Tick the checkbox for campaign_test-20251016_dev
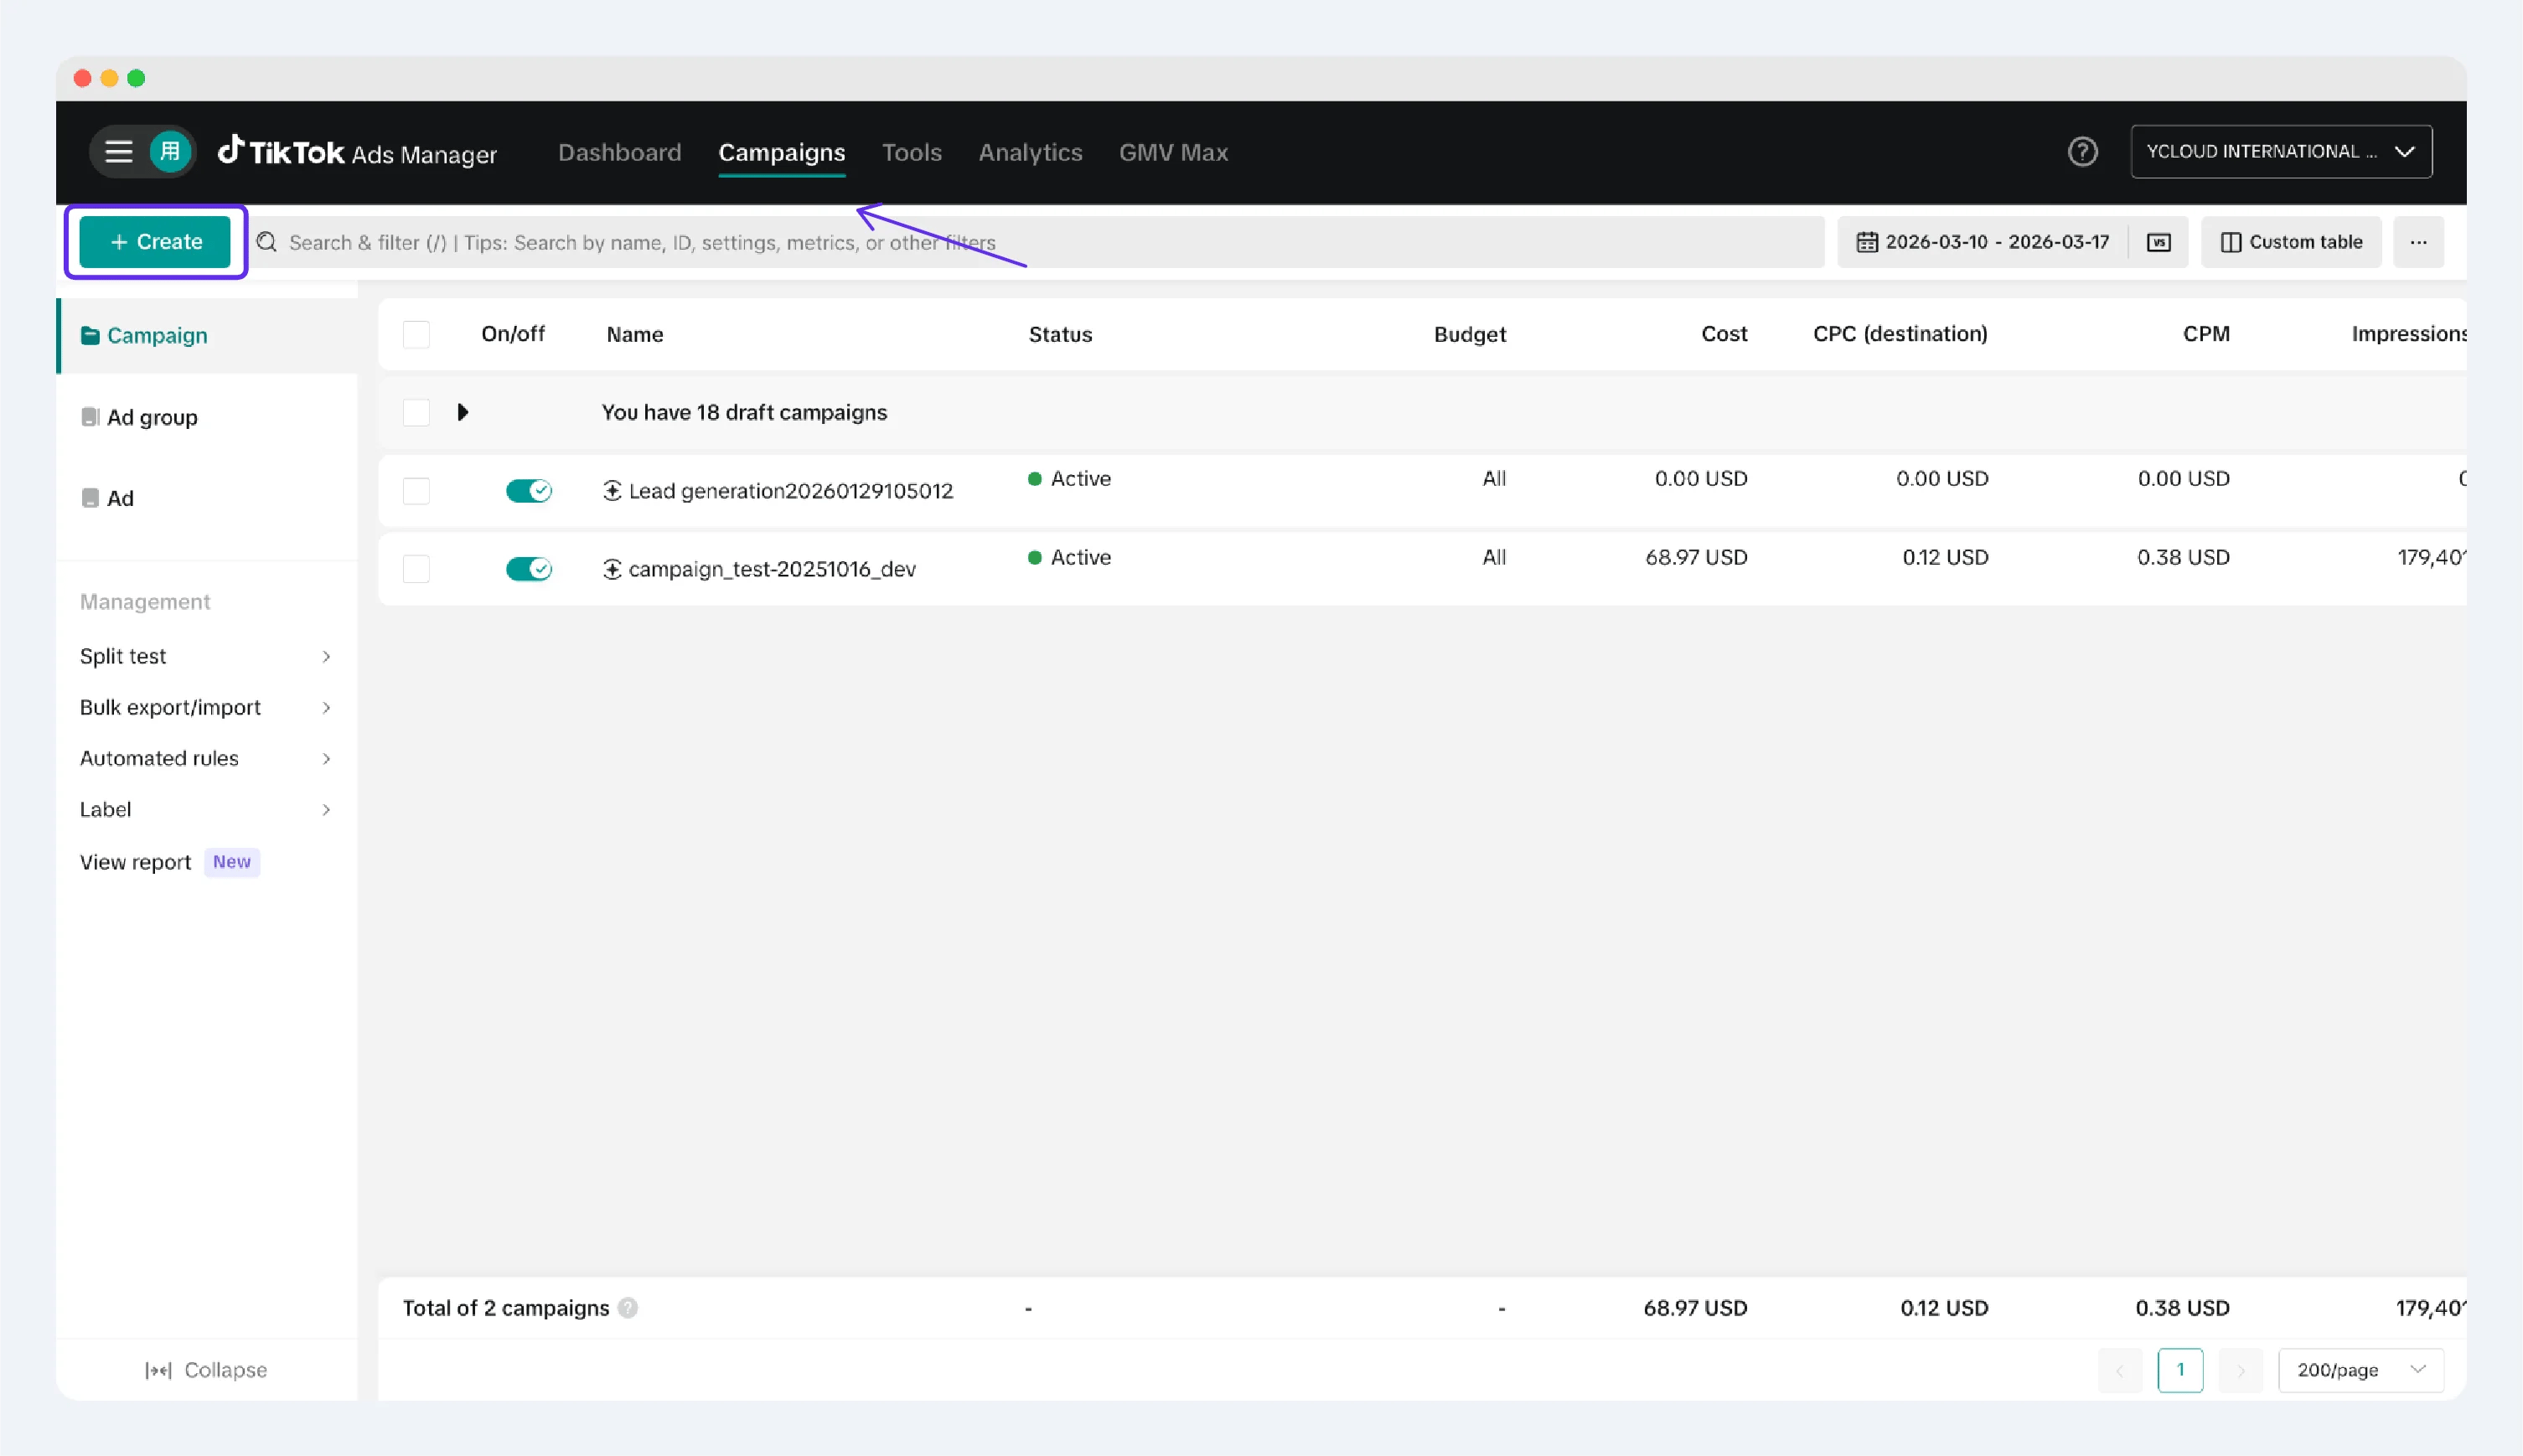 [x=416, y=569]
